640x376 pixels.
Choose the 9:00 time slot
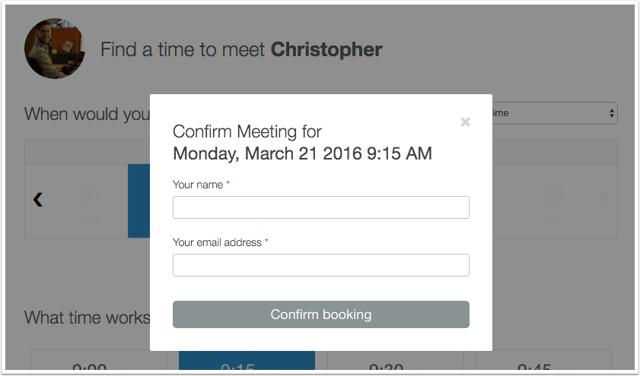[x=98, y=361]
